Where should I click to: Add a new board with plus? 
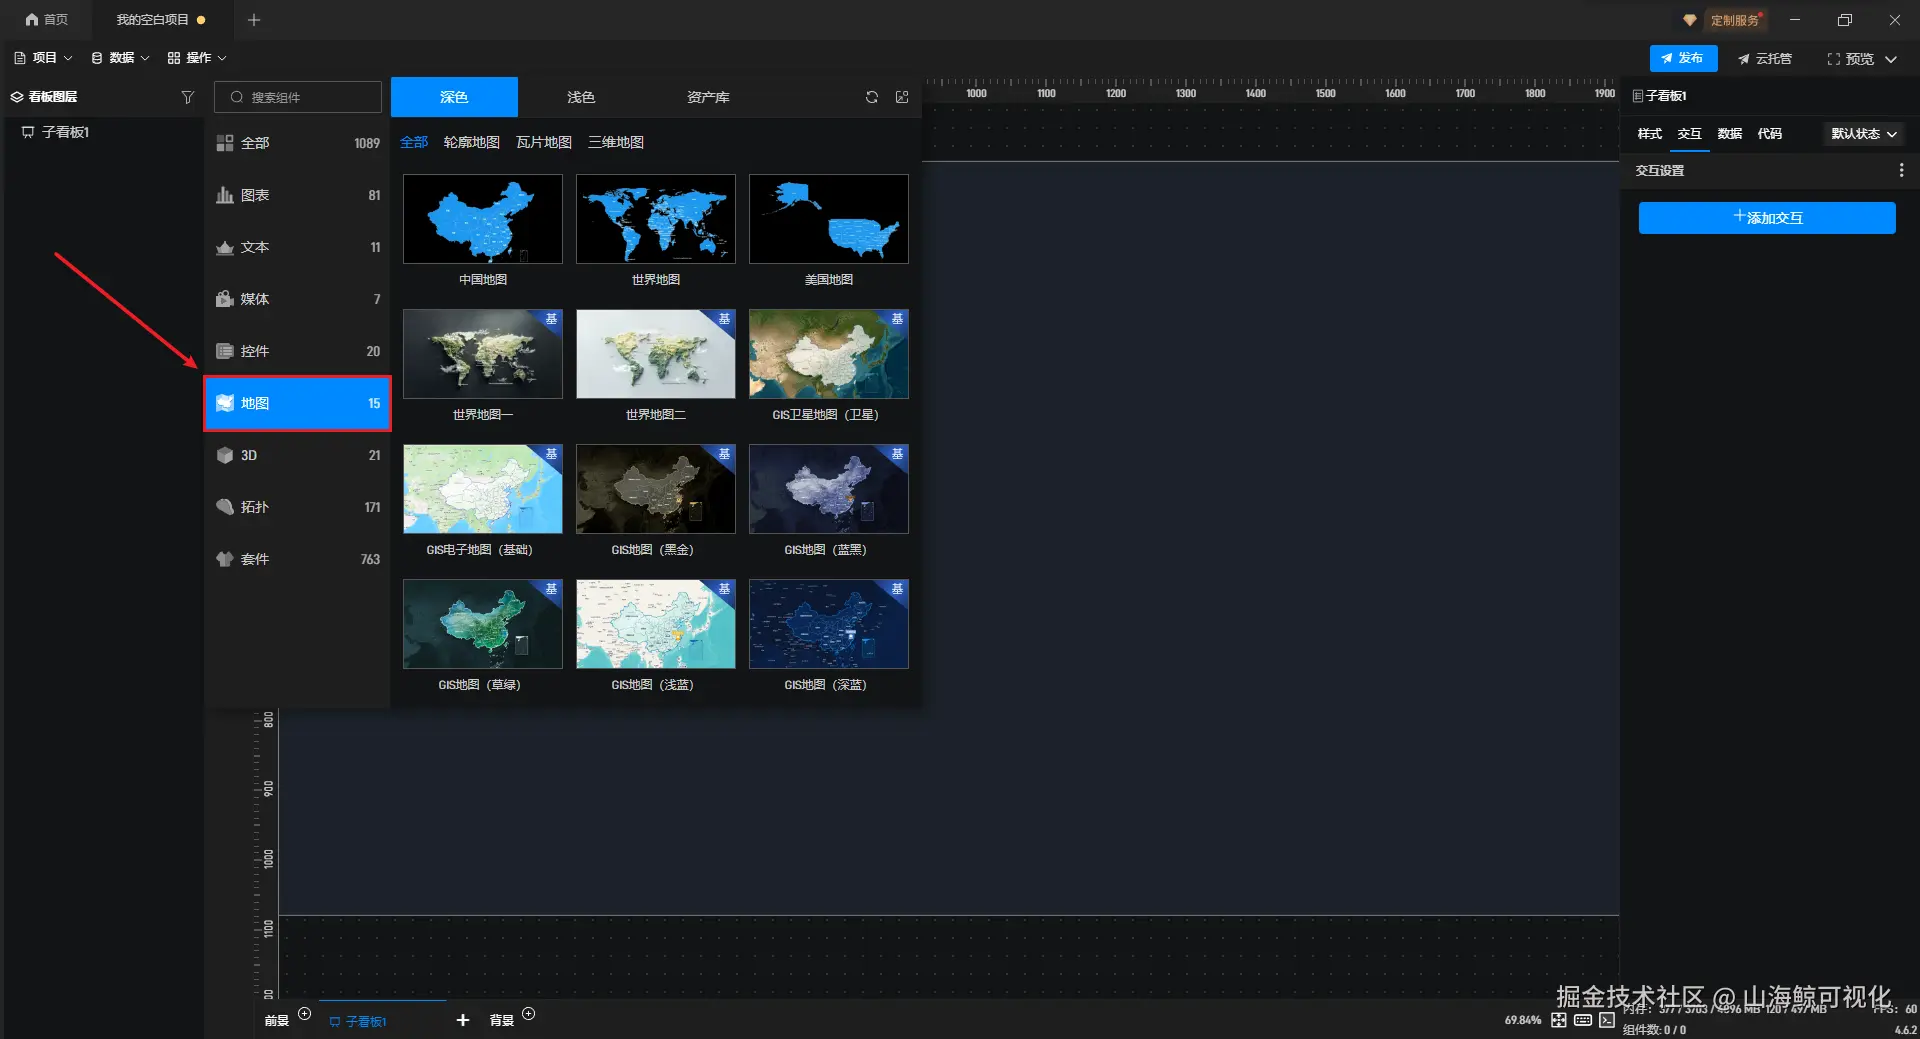point(463,1020)
